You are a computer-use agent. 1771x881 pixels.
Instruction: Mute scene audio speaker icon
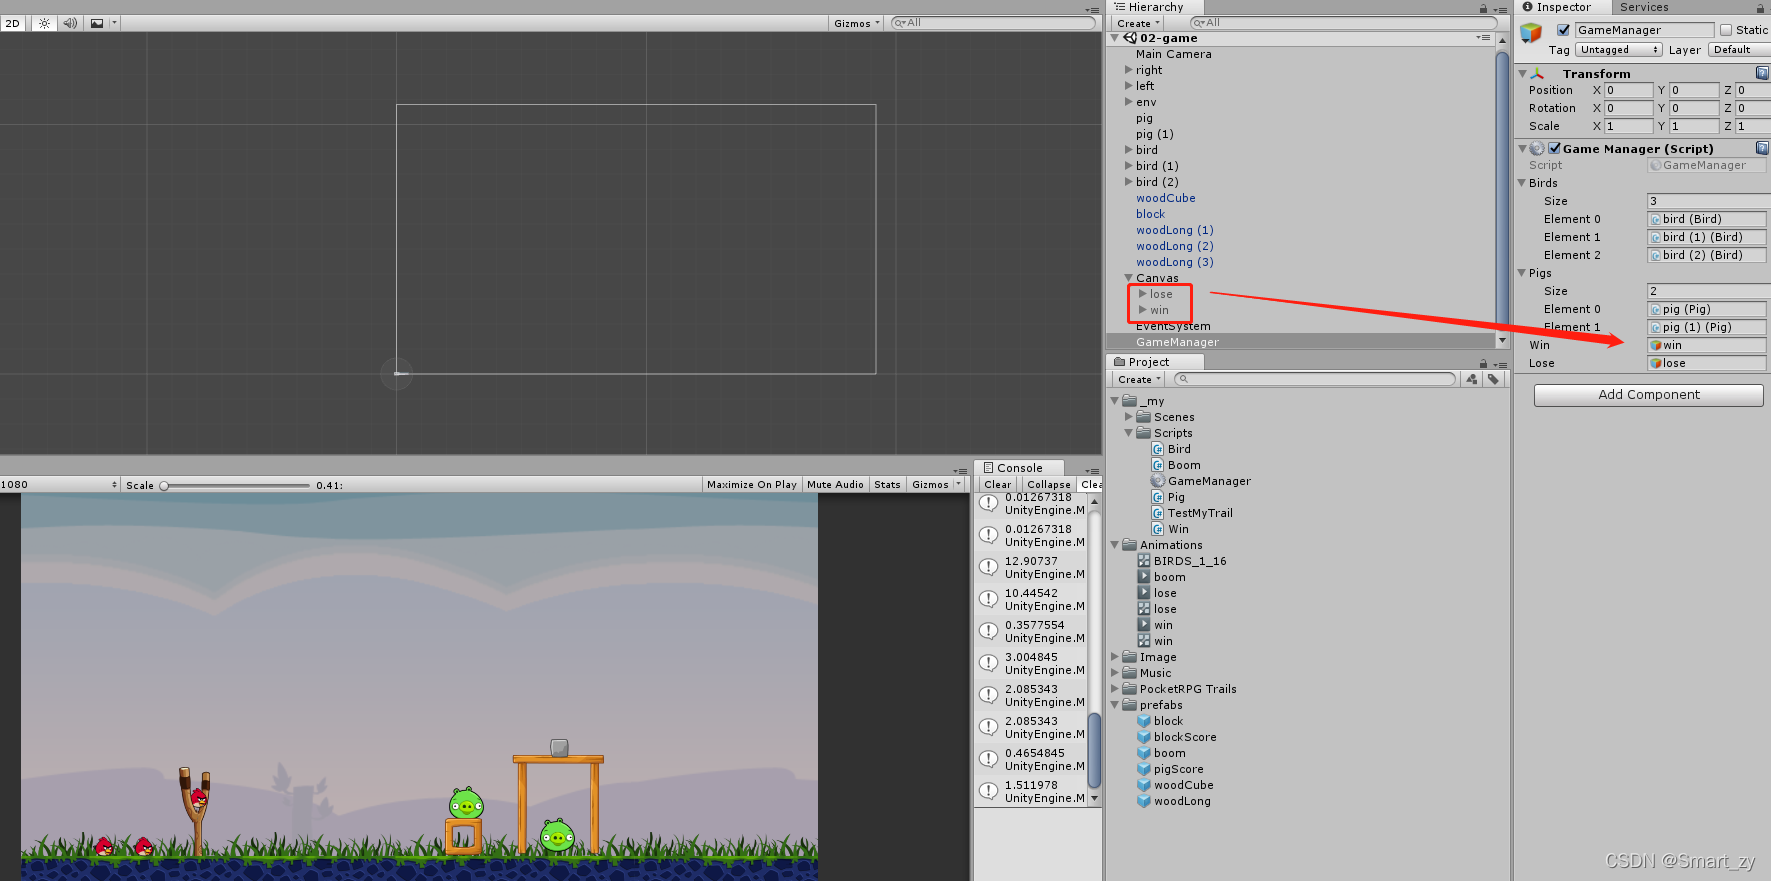point(70,23)
